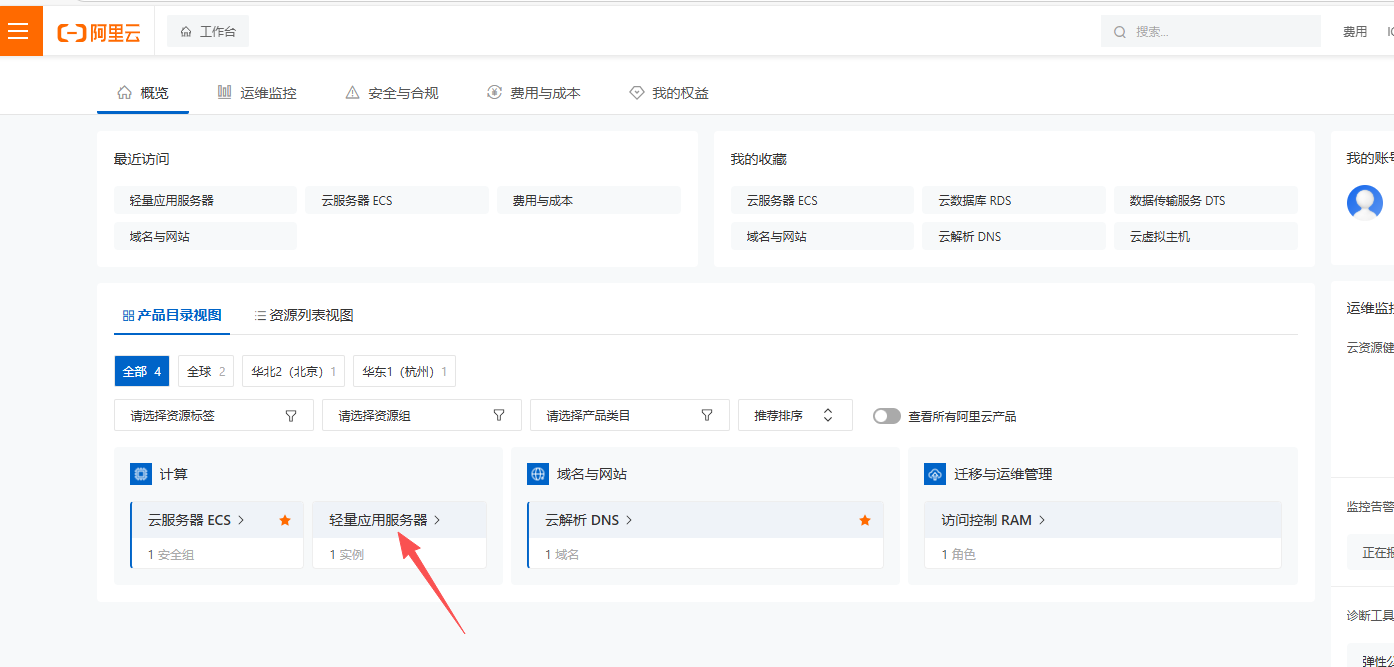The height and width of the screenshot is (667, 1394).
Task: Click 1 安全组 under 云服务器 ECS
Action: tap(171, 554)
